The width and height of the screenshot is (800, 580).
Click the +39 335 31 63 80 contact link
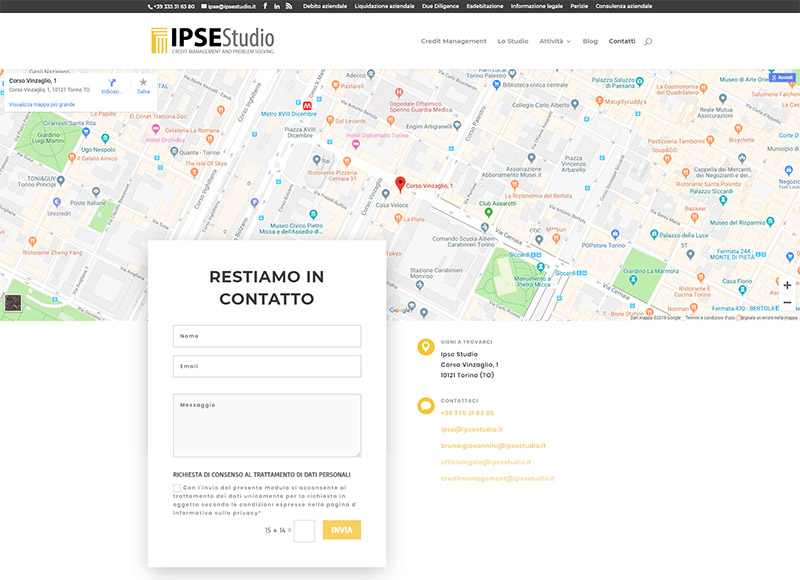point(467,413)
